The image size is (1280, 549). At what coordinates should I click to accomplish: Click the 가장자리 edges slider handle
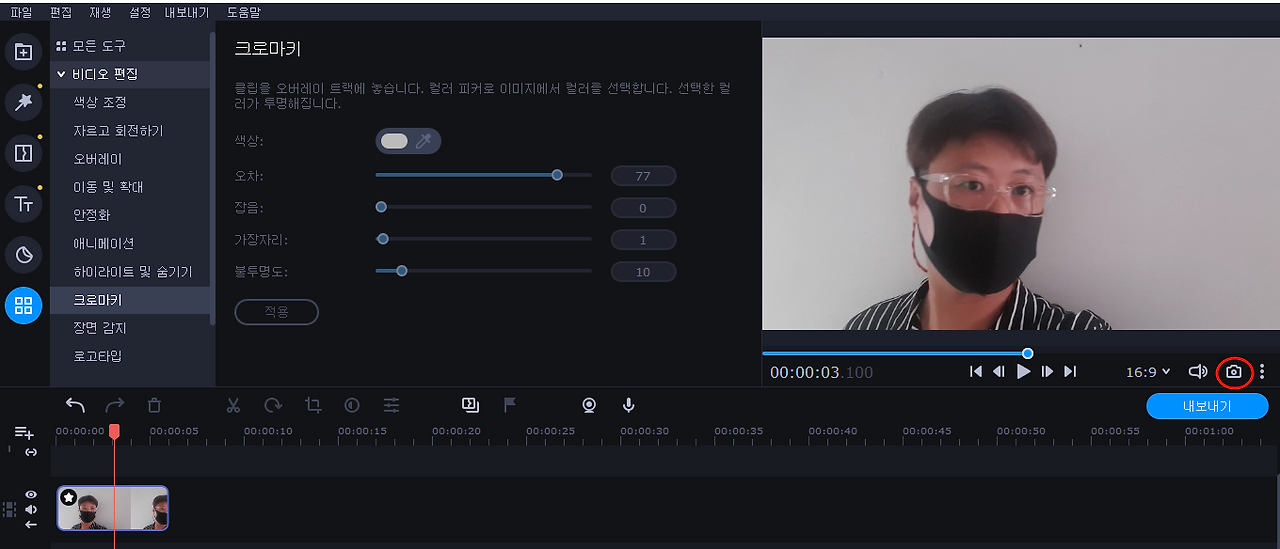[x=382, y=239]
